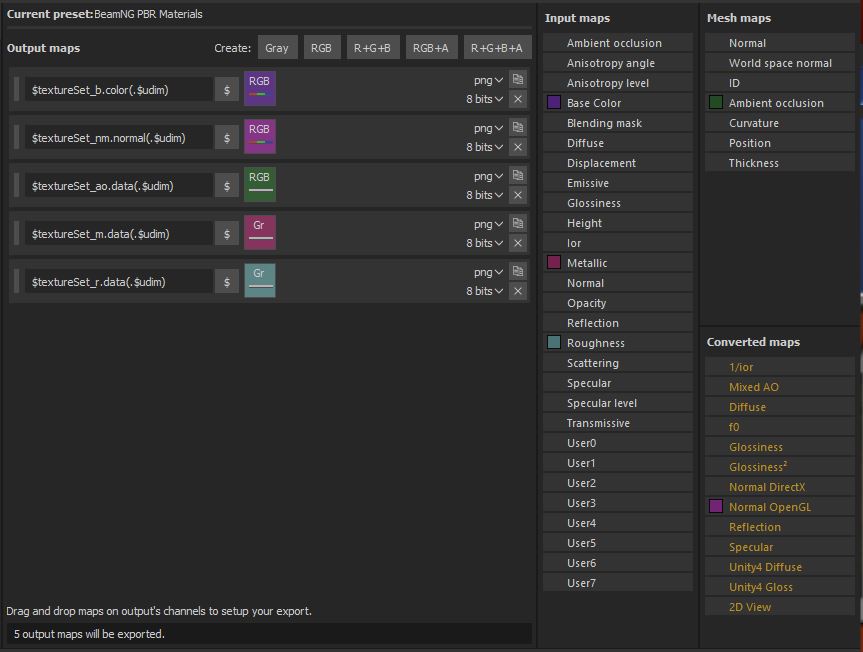Click the Normal OpenGL converted map
Viewport: 863px width, 652px height.
[769, 507]
